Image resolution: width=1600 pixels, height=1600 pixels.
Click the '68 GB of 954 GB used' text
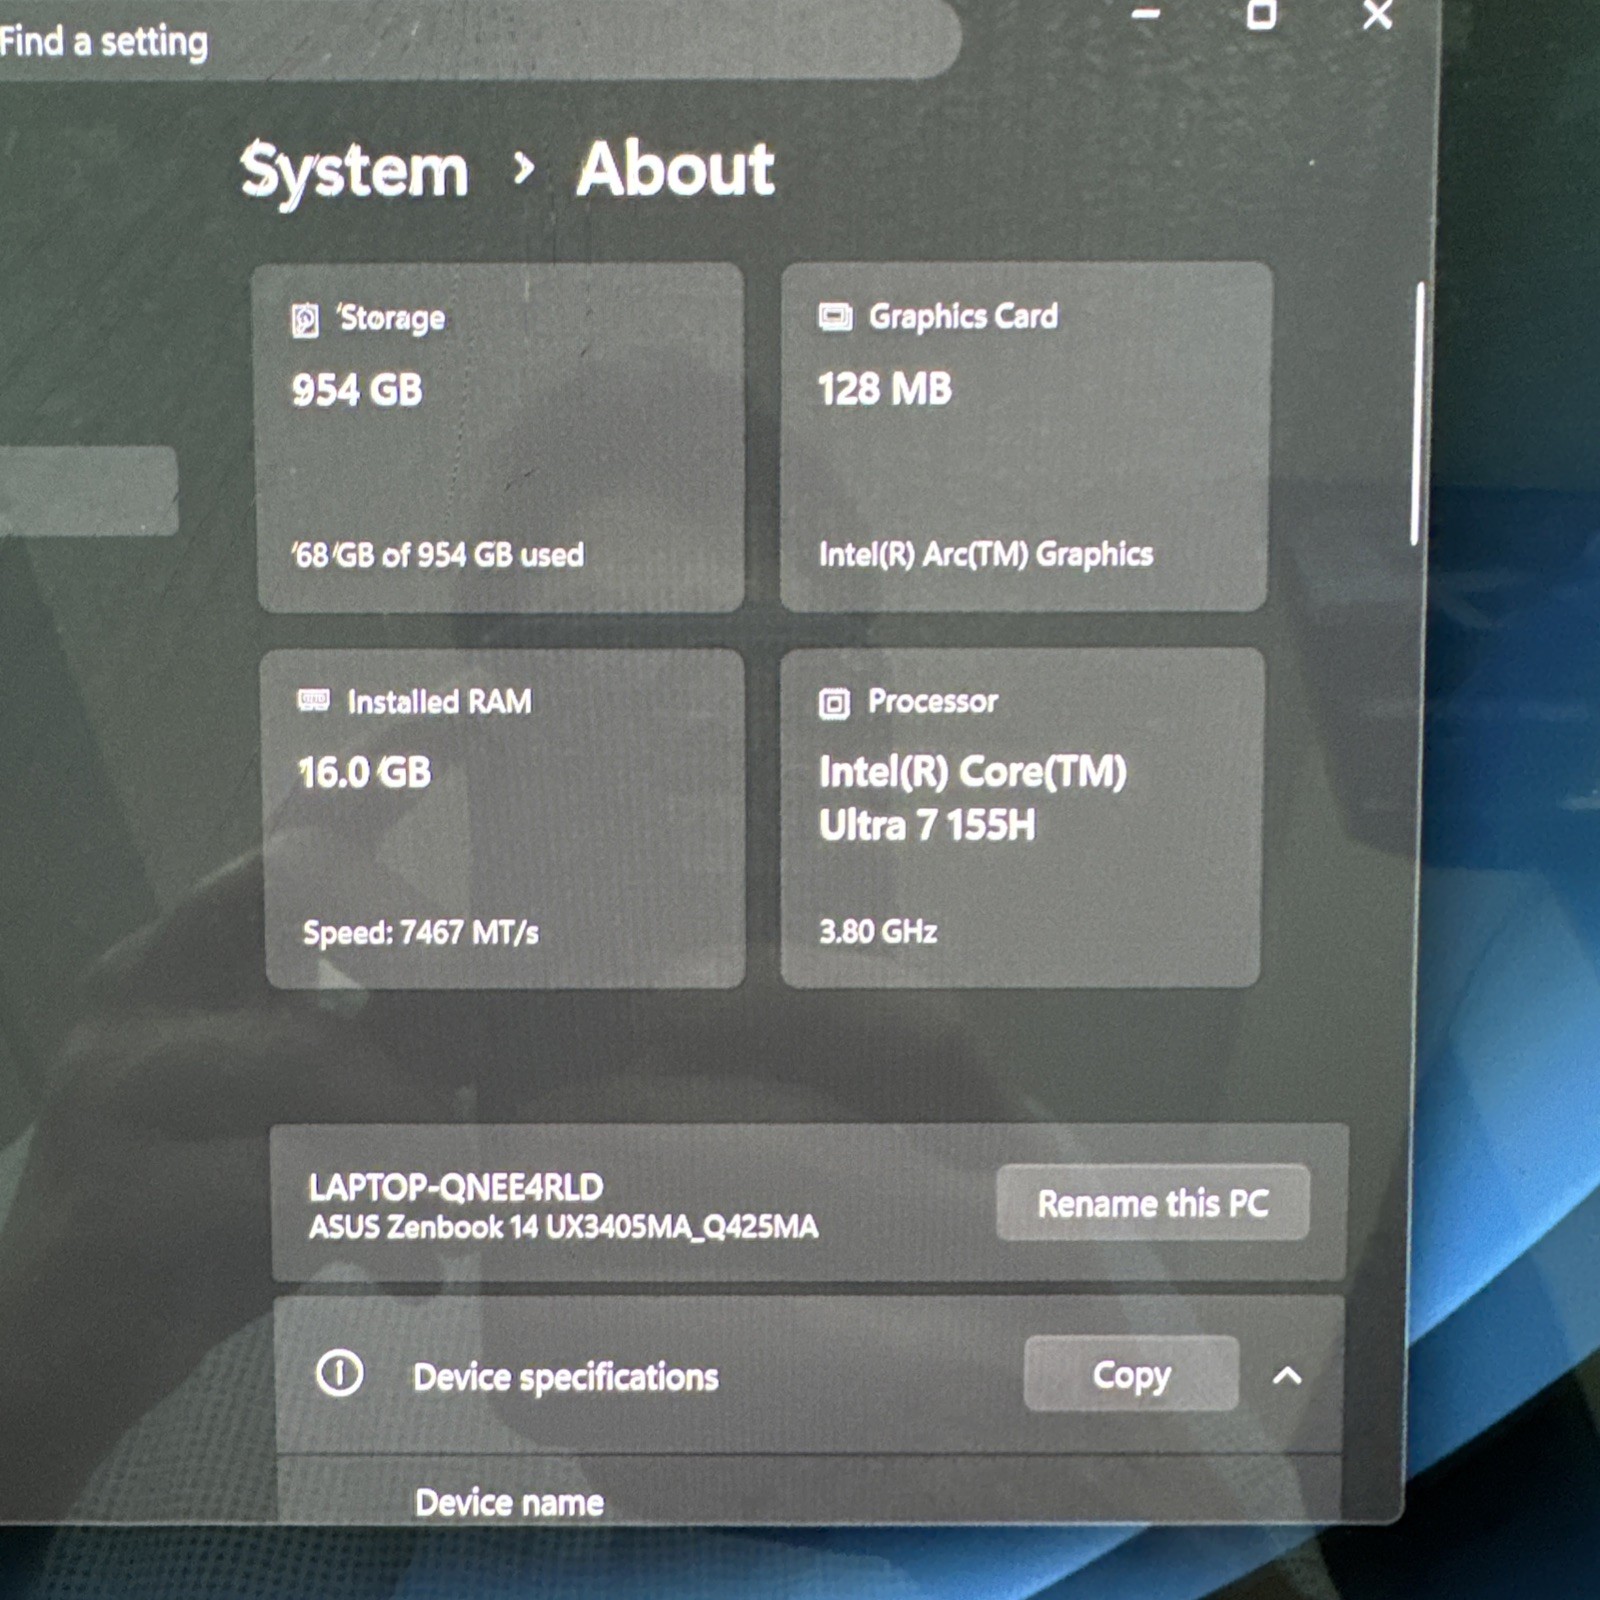point(437,555)
